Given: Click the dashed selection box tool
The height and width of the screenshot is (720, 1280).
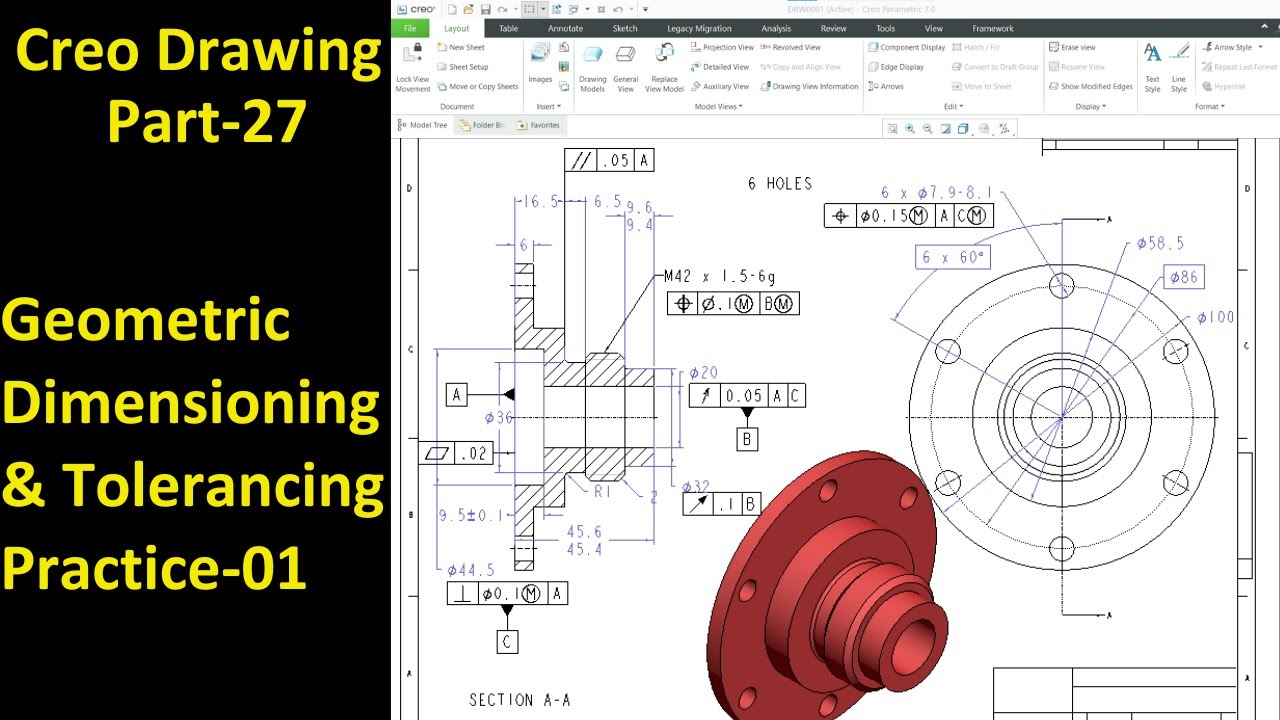Looking at the screenshot, I should click(530, 9).
